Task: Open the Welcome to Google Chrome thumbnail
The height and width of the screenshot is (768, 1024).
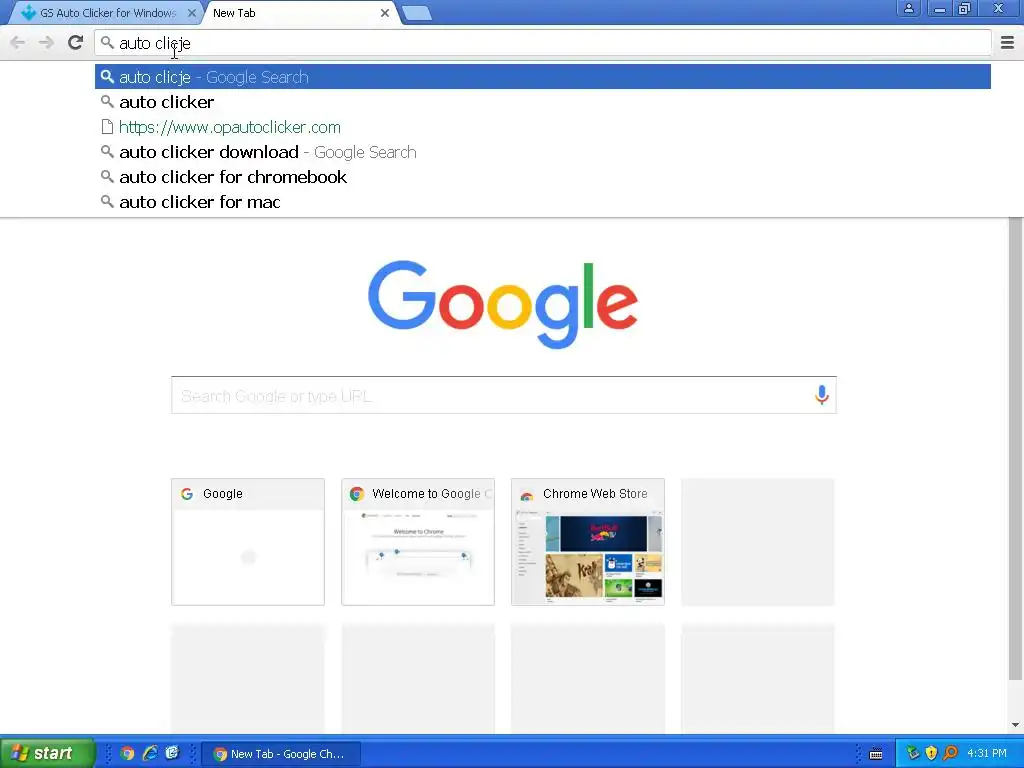Action: tap(418, 542)
